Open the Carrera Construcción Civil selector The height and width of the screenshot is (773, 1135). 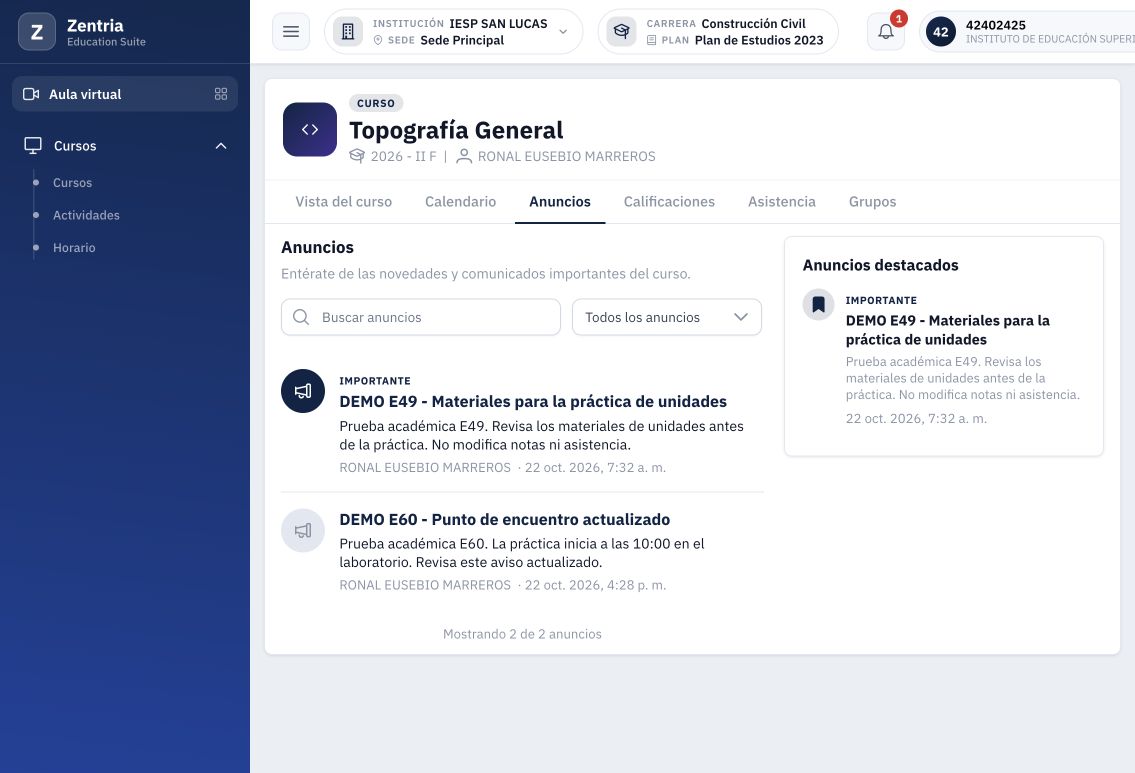tap(718, 32)
